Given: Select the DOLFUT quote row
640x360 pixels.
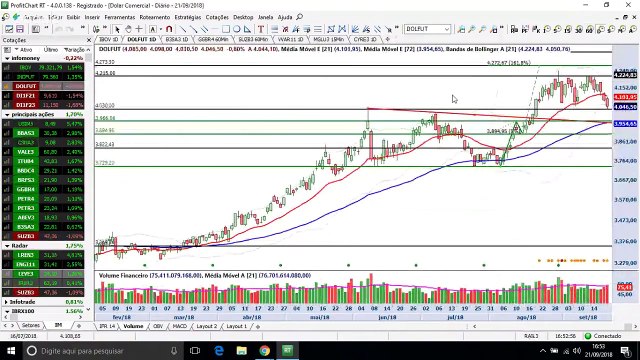Looking at the screenshot, I should pos(43,86).
